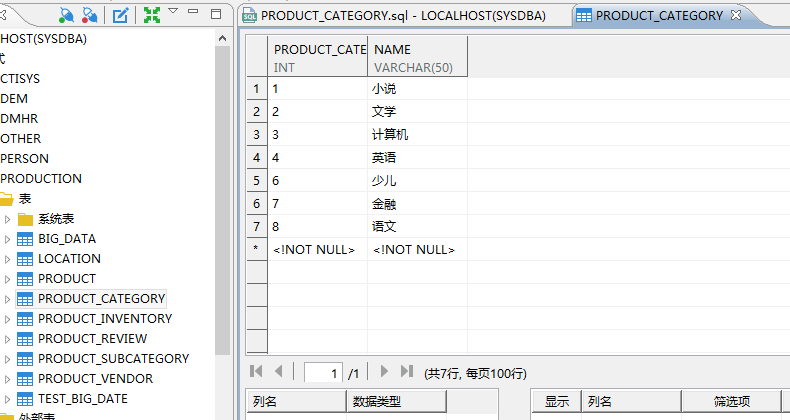Image resolution: width=790 pixels, height=420 pixels.
Task: Select the 系统表 folder label
Action: (56, 219)
